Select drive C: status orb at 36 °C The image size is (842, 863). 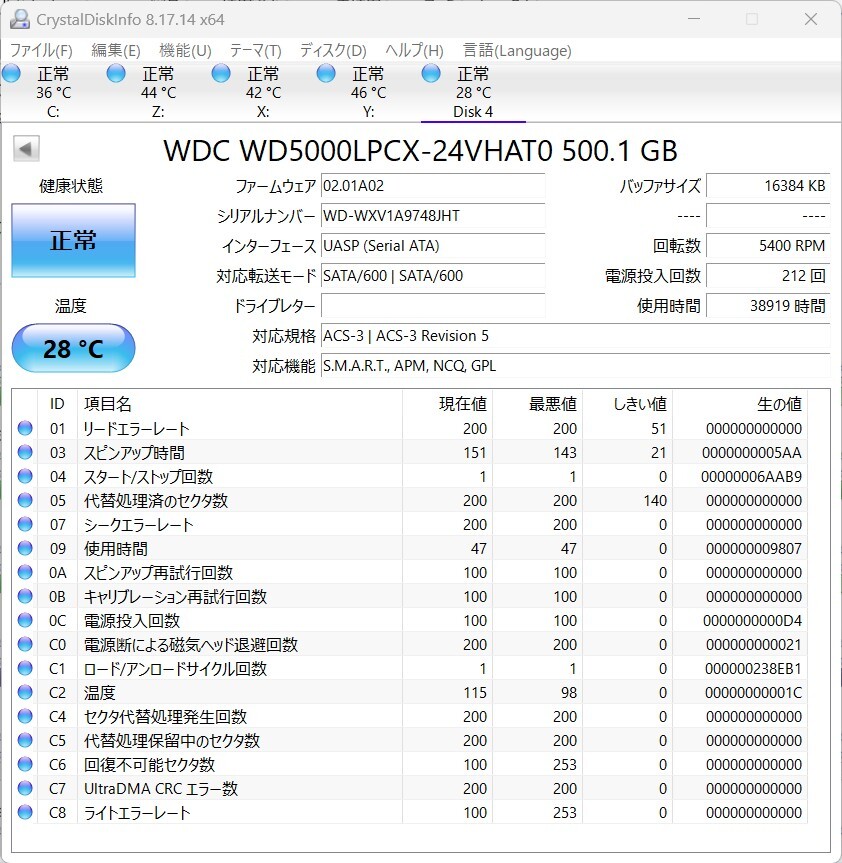pyautogui.click(x=12, y=73)
